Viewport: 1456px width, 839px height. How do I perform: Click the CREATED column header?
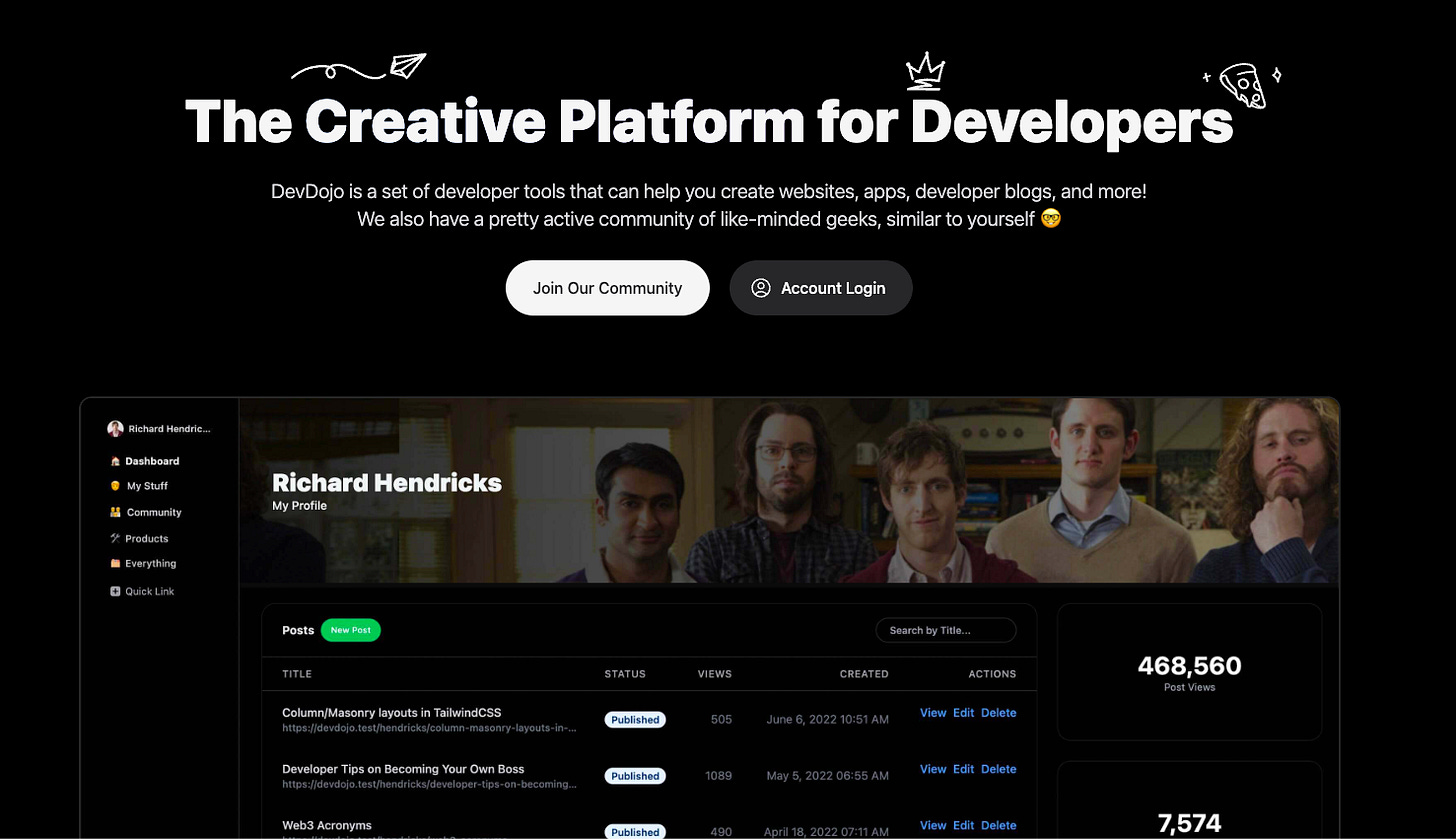click(x=864, y=674)
